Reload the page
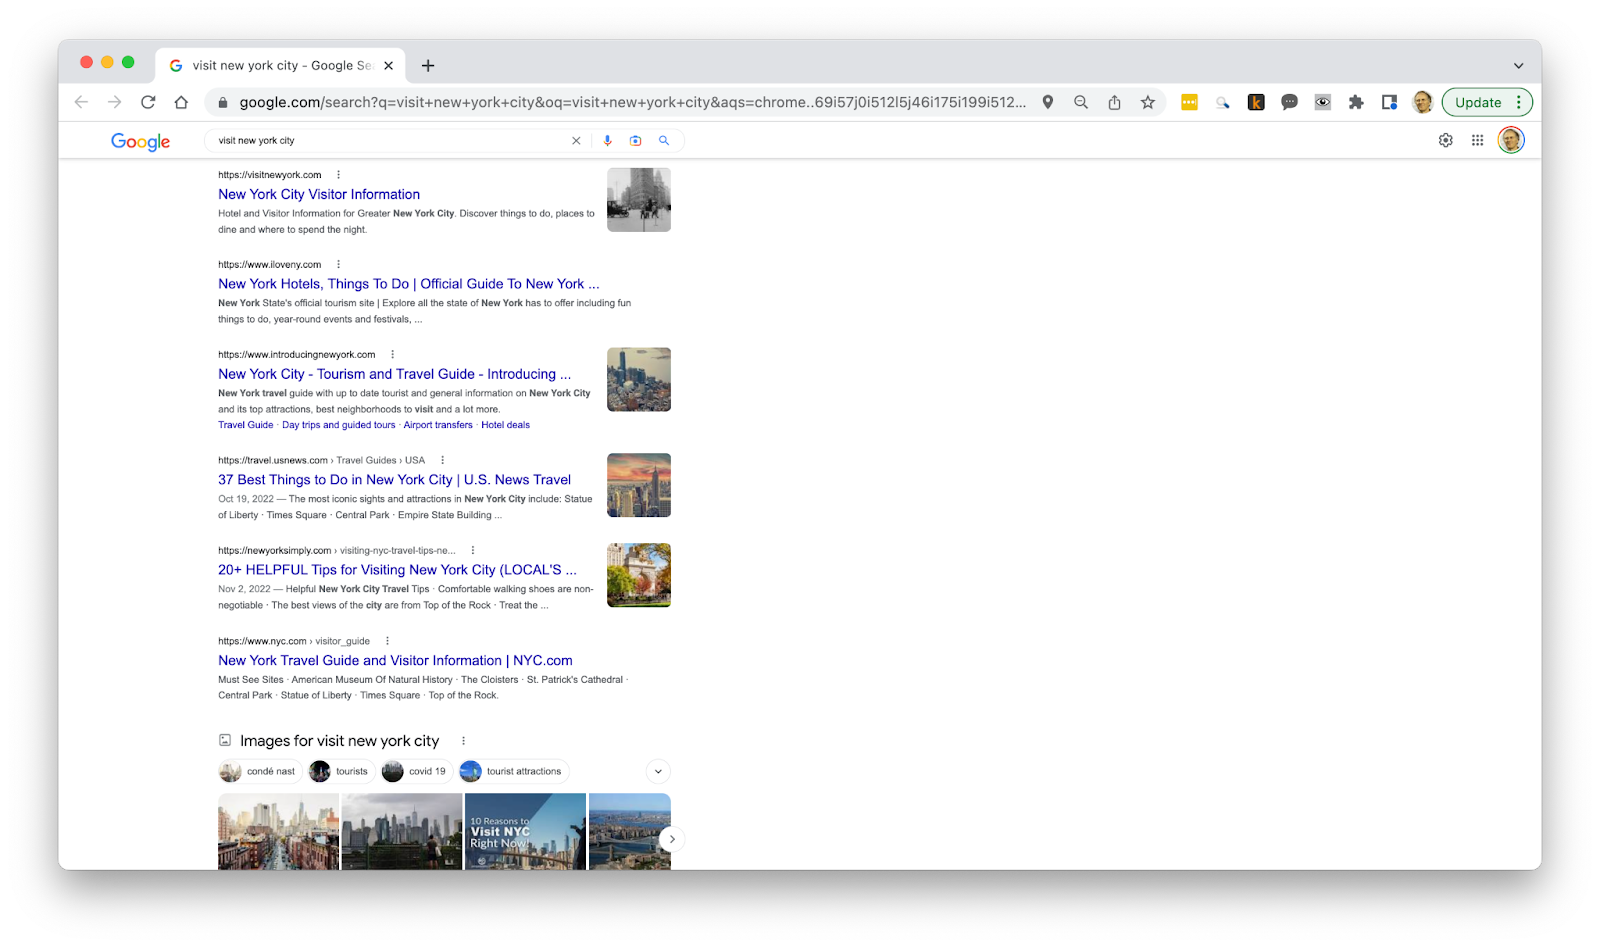The width and height of the screenshot is (1600, 947). pyautogui.click(x=148, y=102)
